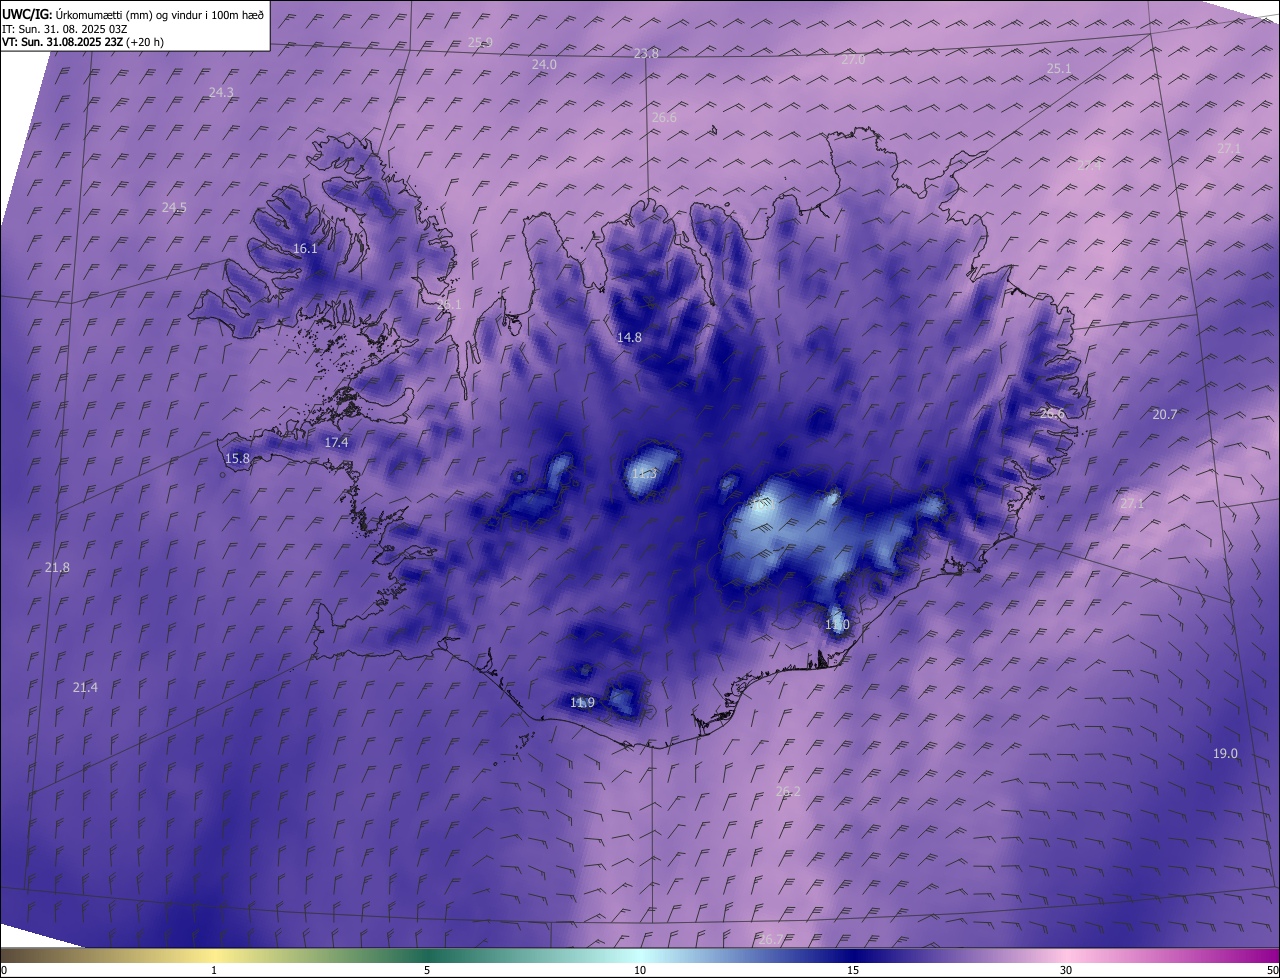The image size is (1280, 978).
Task: Click the 24.3 value label
Action: 221,92
